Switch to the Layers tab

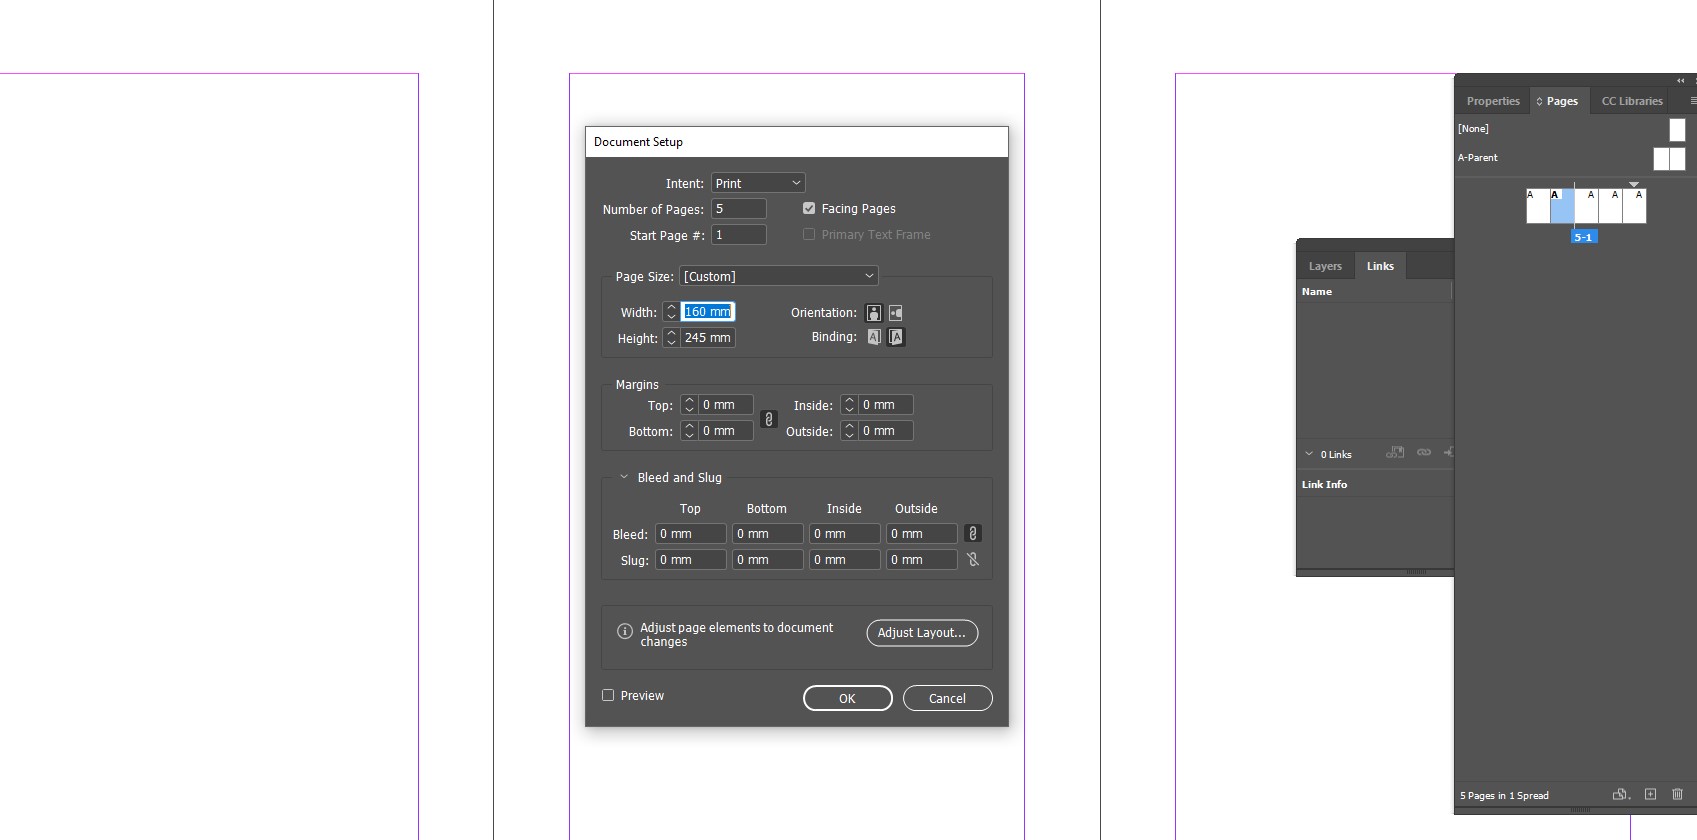click(x=1325, y=266)
